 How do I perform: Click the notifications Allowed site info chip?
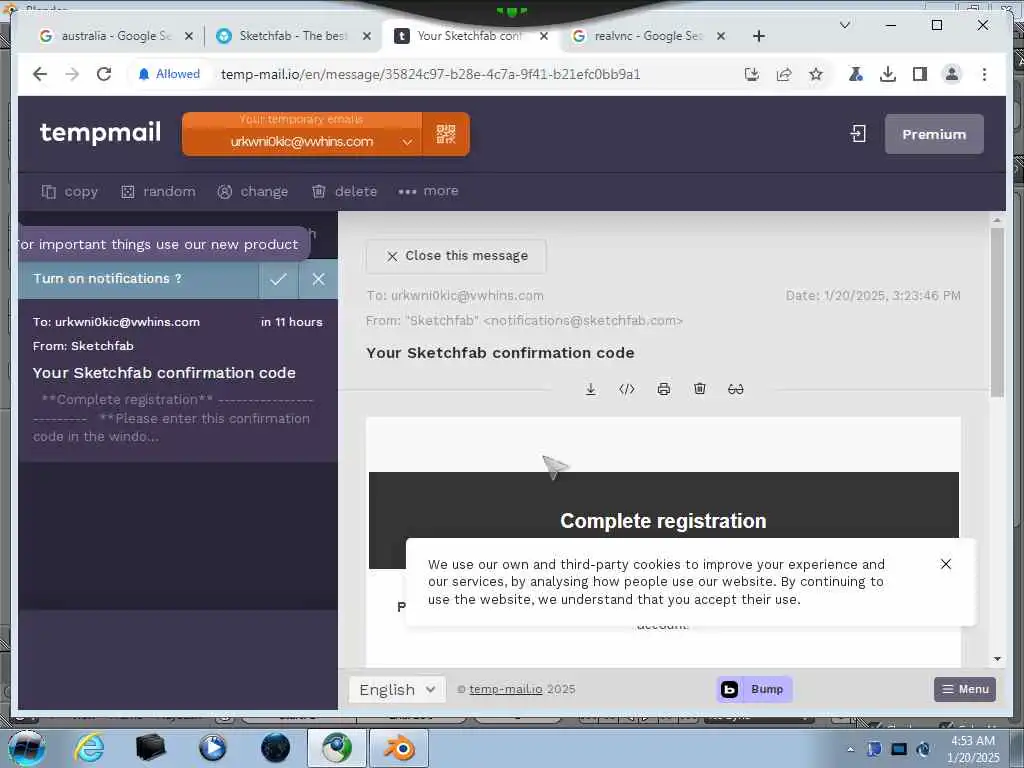(x=169, y=74)
